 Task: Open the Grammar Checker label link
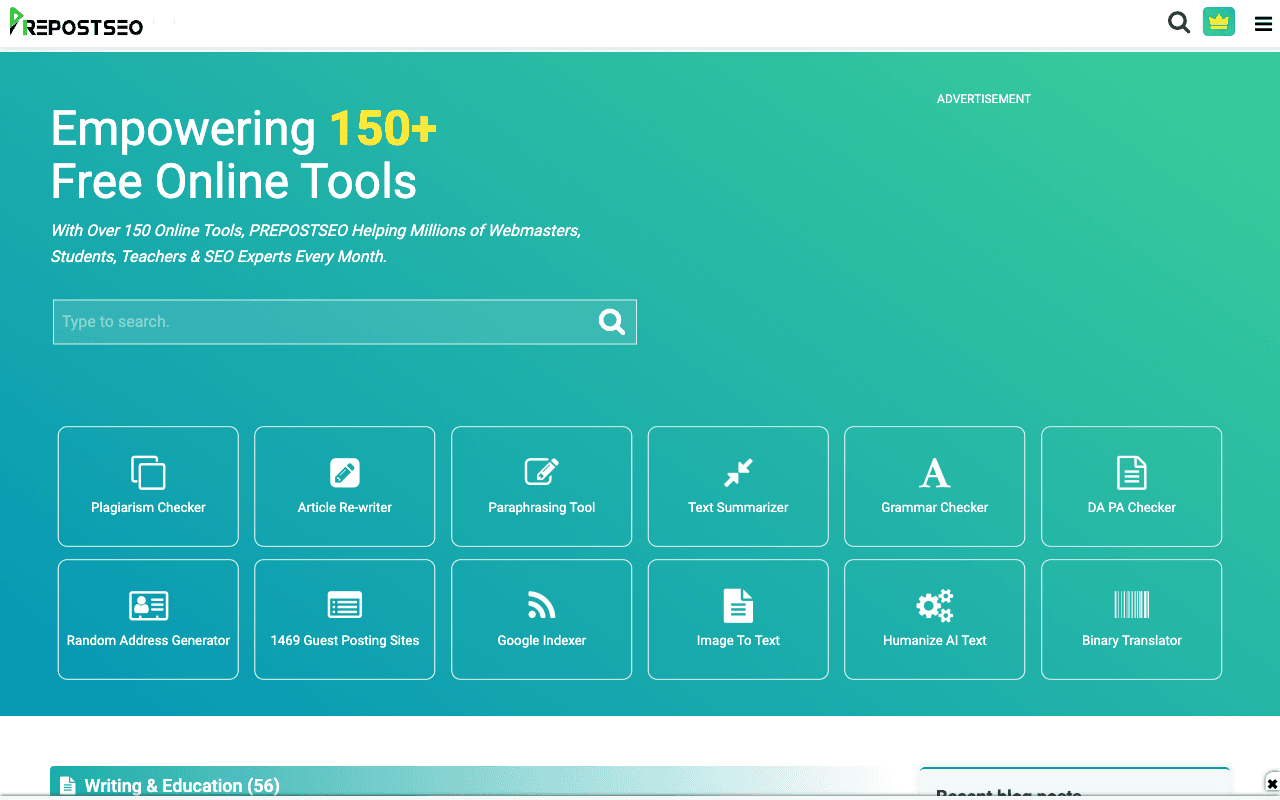tap(935, 507)
